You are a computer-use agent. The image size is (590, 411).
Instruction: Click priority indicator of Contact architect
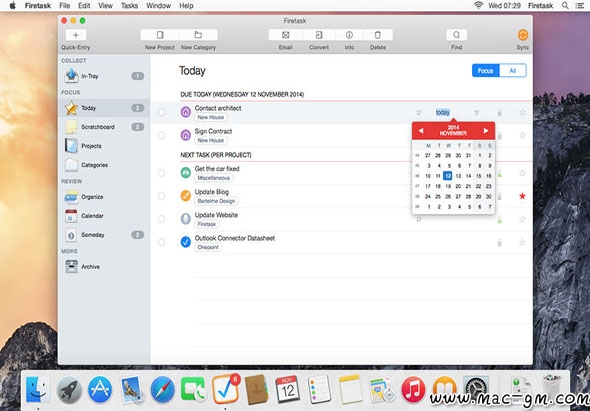tap(500, 112)
